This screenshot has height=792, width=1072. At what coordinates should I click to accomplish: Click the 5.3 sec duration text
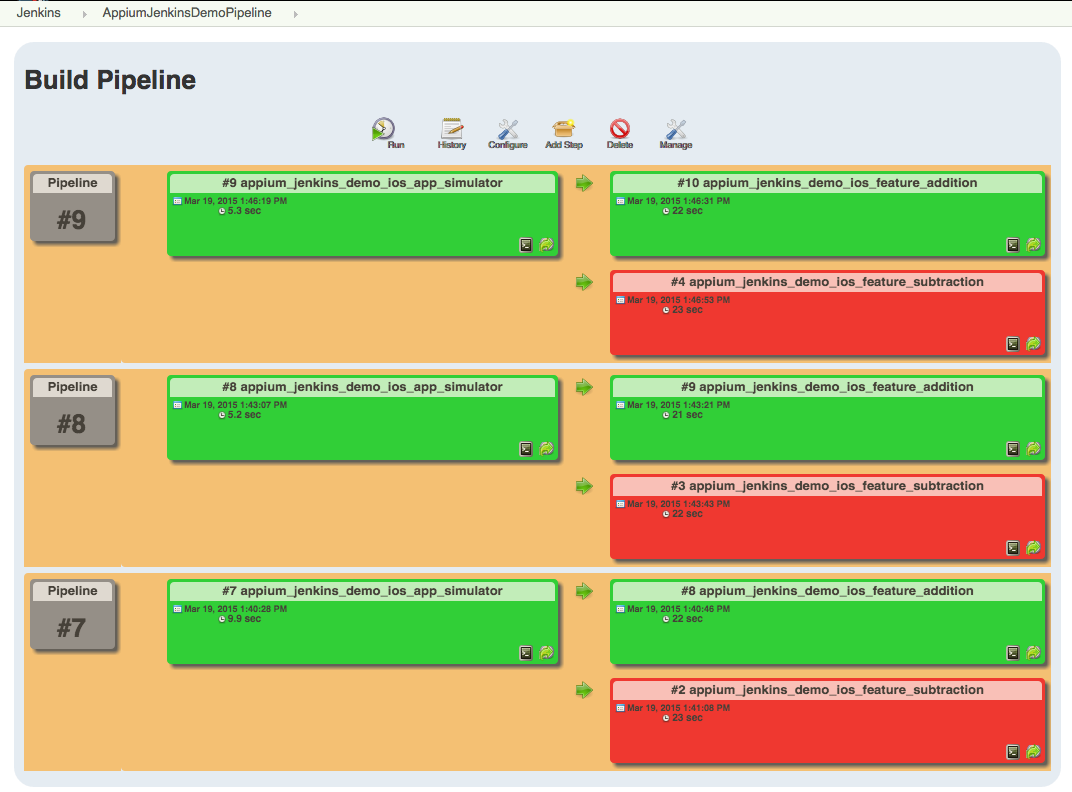[244, 211]
